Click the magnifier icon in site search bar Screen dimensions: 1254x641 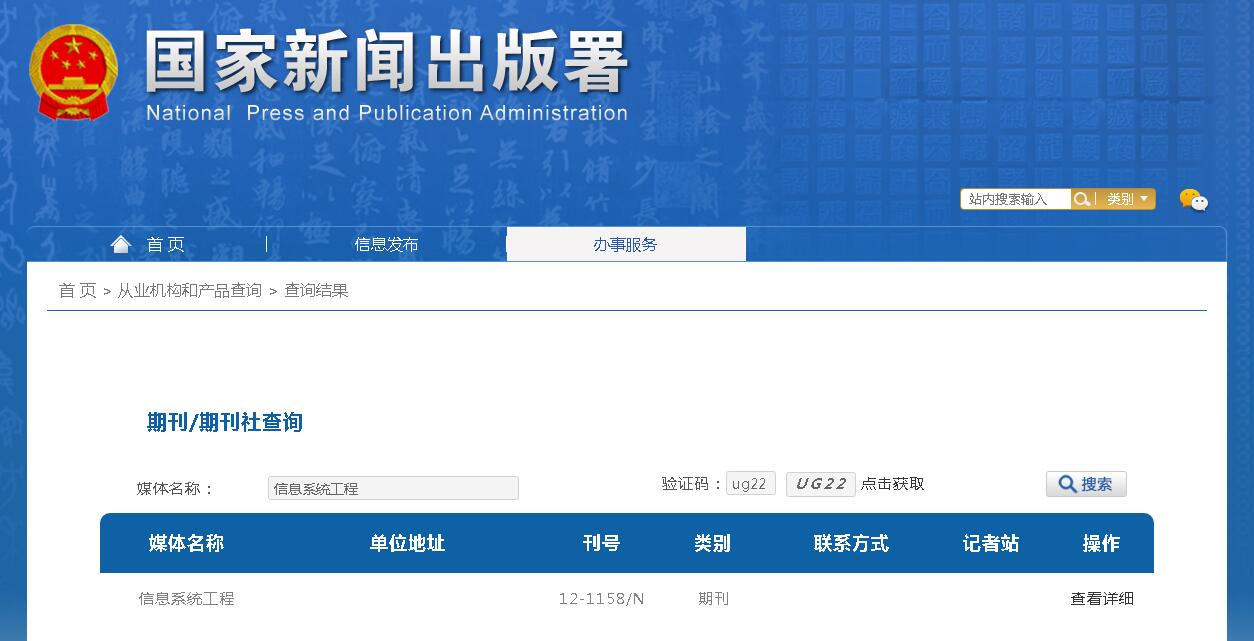pos(1082,198)
